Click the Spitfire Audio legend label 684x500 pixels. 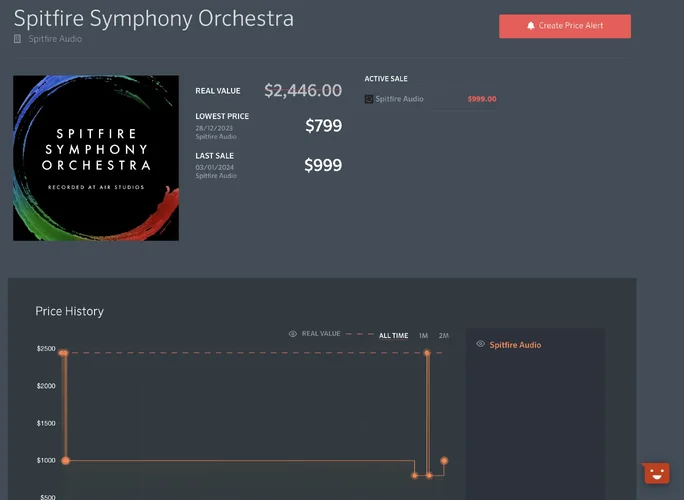tap(515, 345)
